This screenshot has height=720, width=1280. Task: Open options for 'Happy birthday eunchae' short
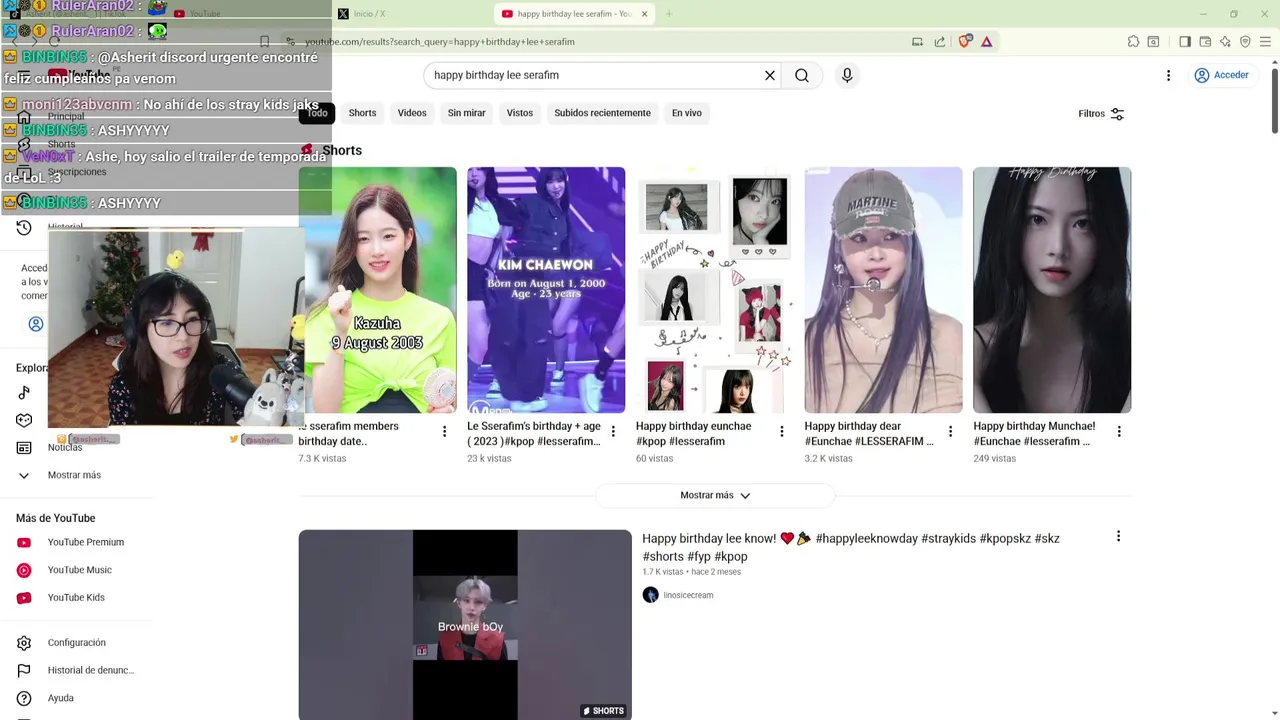(x=782, y=431)
